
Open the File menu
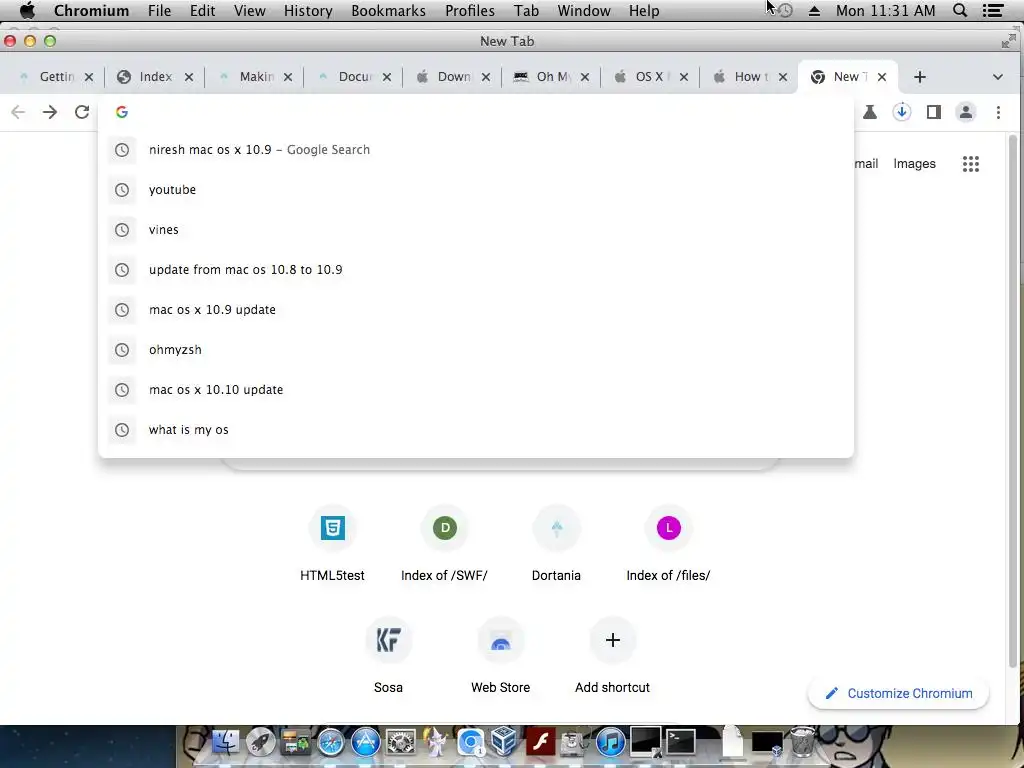(159, 10)
